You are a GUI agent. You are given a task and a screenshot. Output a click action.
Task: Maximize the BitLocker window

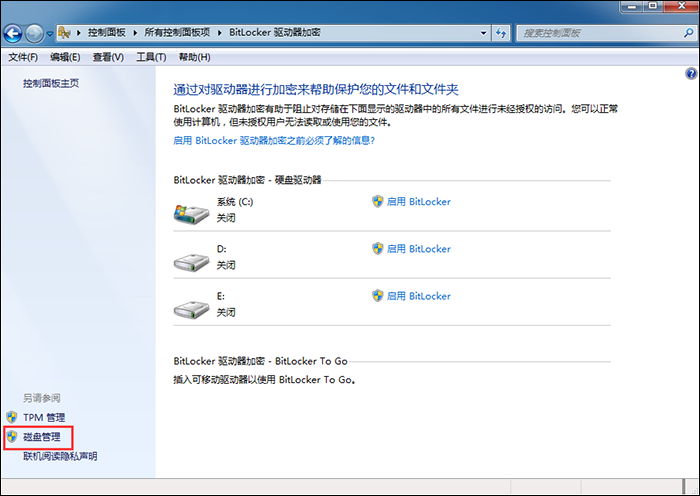[x=653, y=6]
